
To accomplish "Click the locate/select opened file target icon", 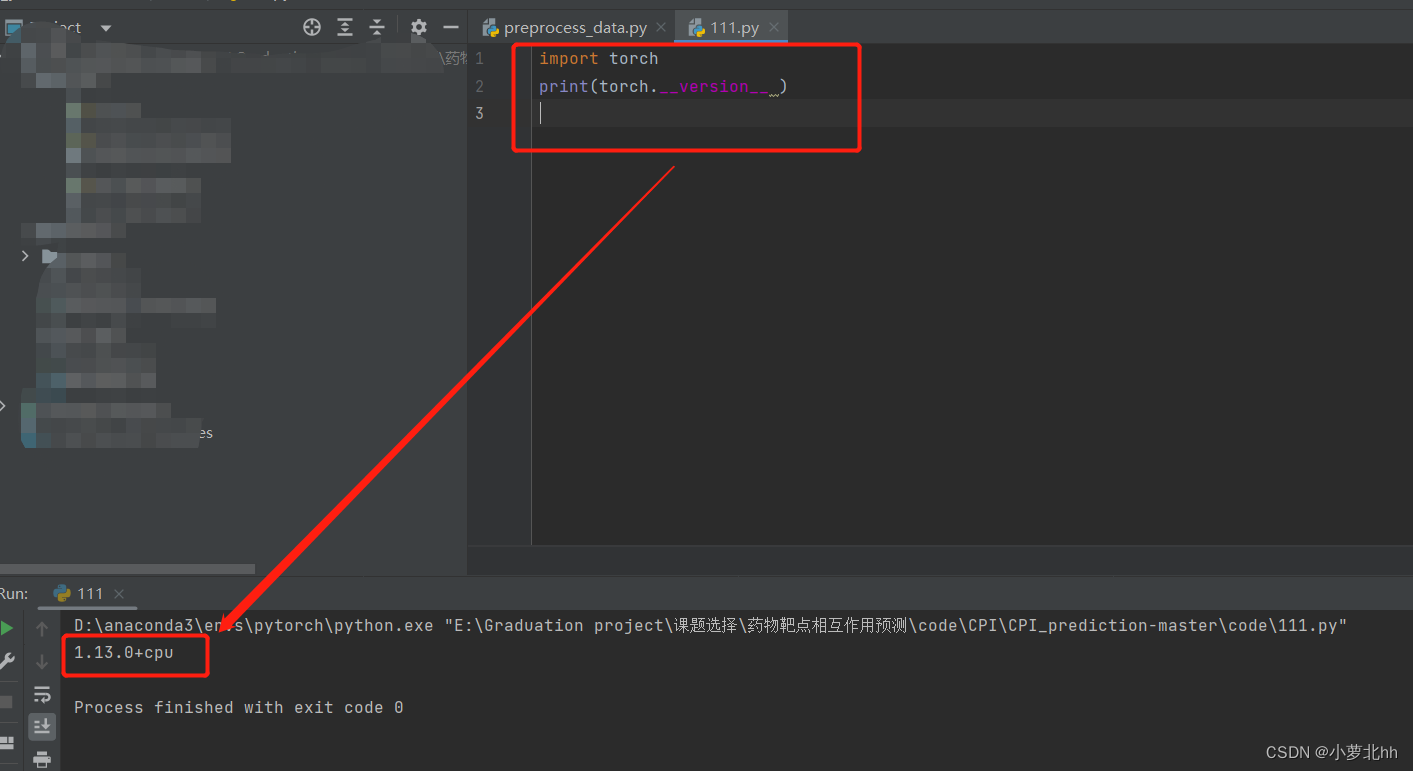I will (312, 28).
